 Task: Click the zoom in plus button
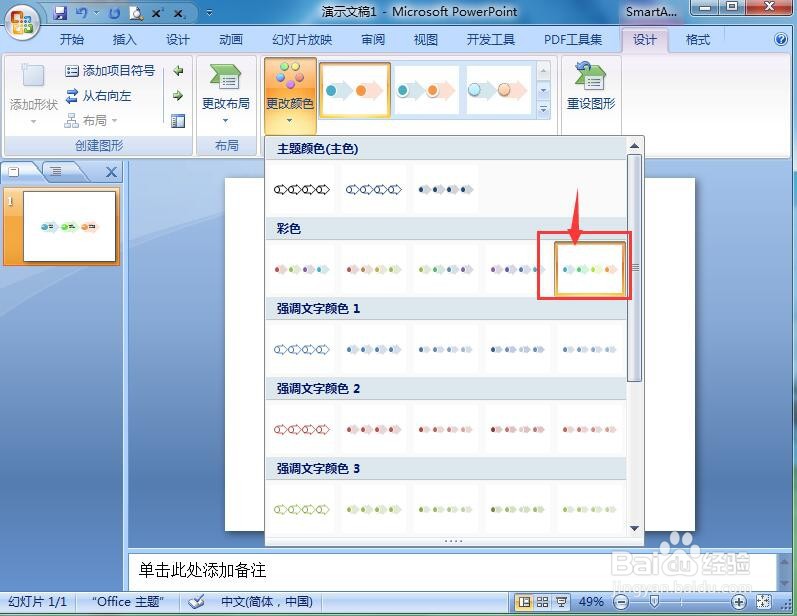[x=738, y=602]
